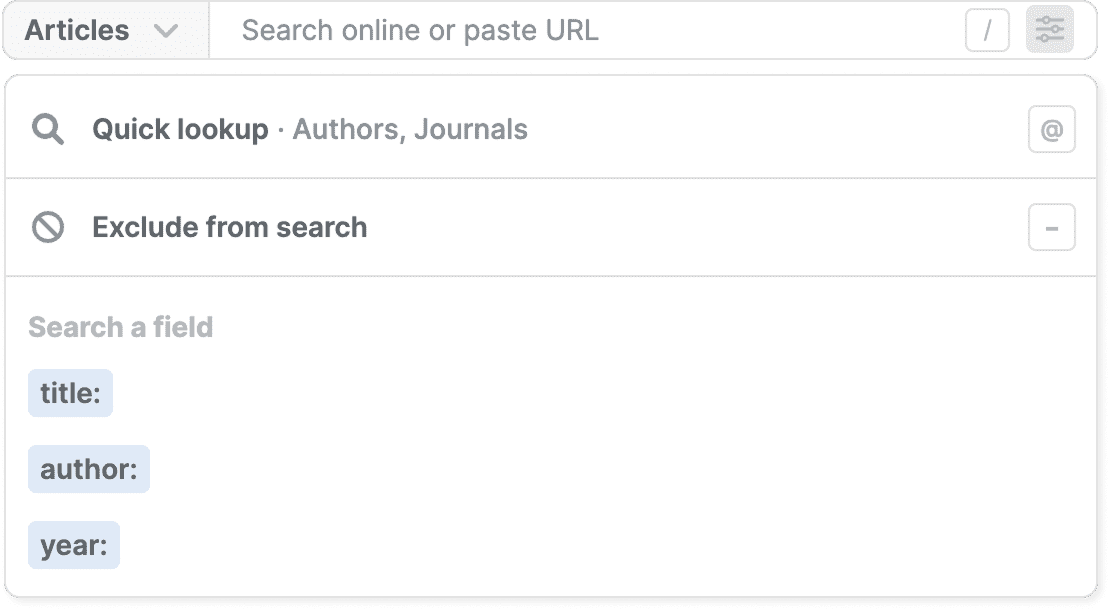Viewport: 1110px width, 610px height.
Task: Open the Articles search type dropdown
Action: pyautogui.click(x=78, y=30)
